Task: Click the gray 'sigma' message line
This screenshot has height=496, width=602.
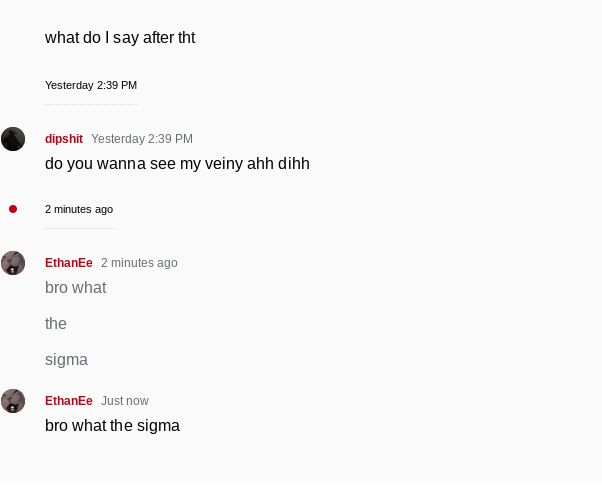Action: (66, 360)
